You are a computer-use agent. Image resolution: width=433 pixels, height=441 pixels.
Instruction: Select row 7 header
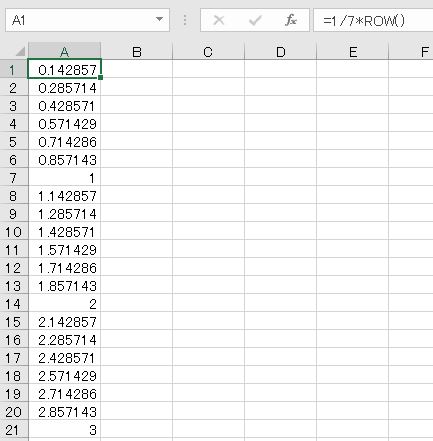pos(14,177)
